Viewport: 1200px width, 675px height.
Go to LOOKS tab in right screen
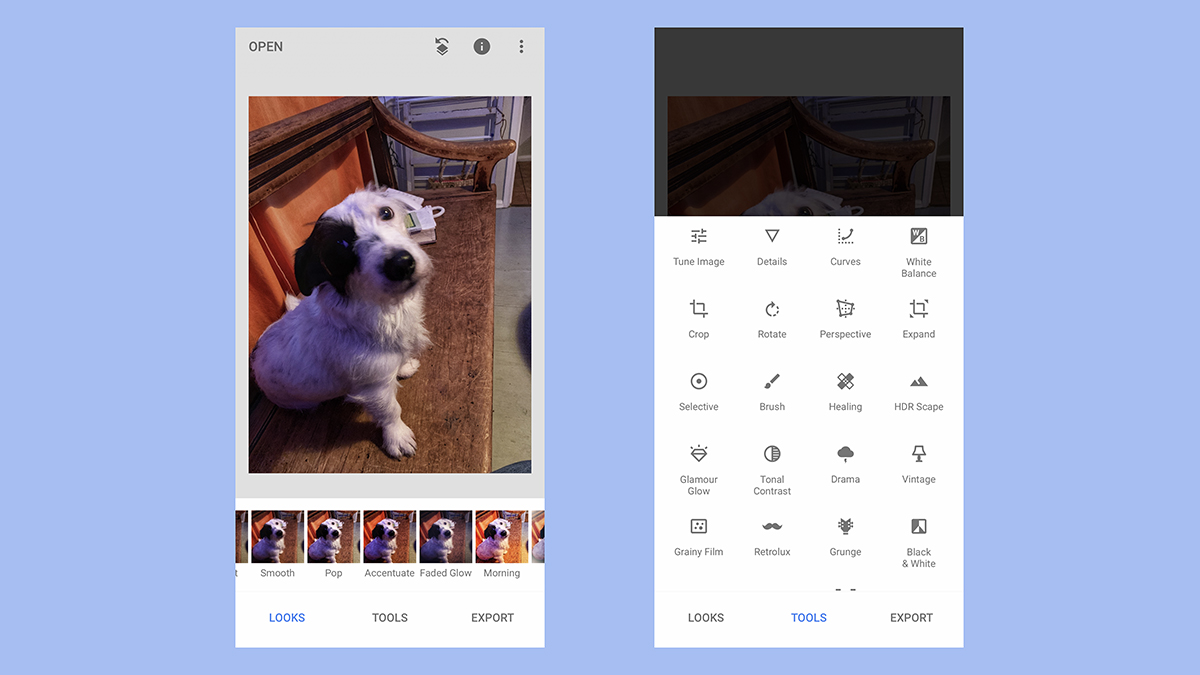706,618
